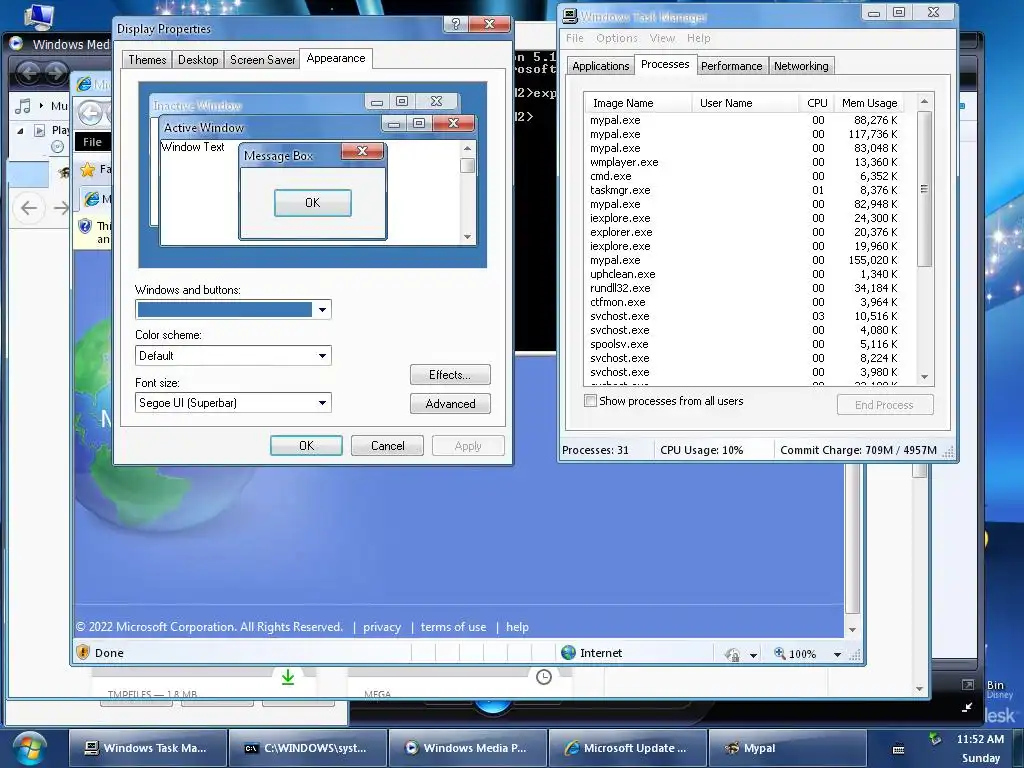The height and width of the screenshot is (768, 1024).
Task: Click the Task Manager title bar icon
Action: [x=569, y=16]
